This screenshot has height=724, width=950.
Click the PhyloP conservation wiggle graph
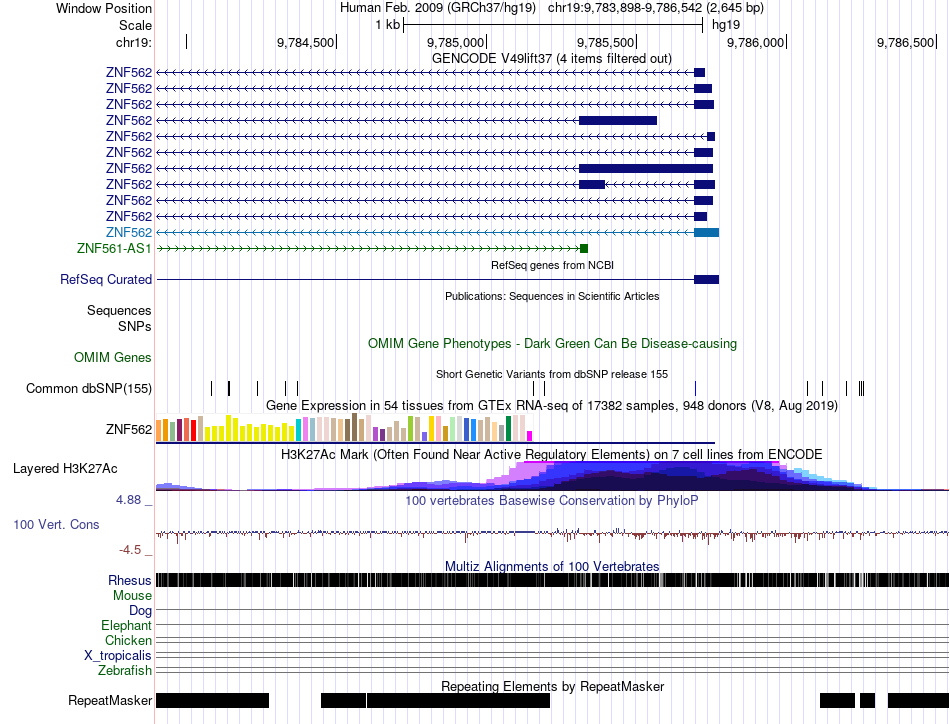(x=552, y=534)
